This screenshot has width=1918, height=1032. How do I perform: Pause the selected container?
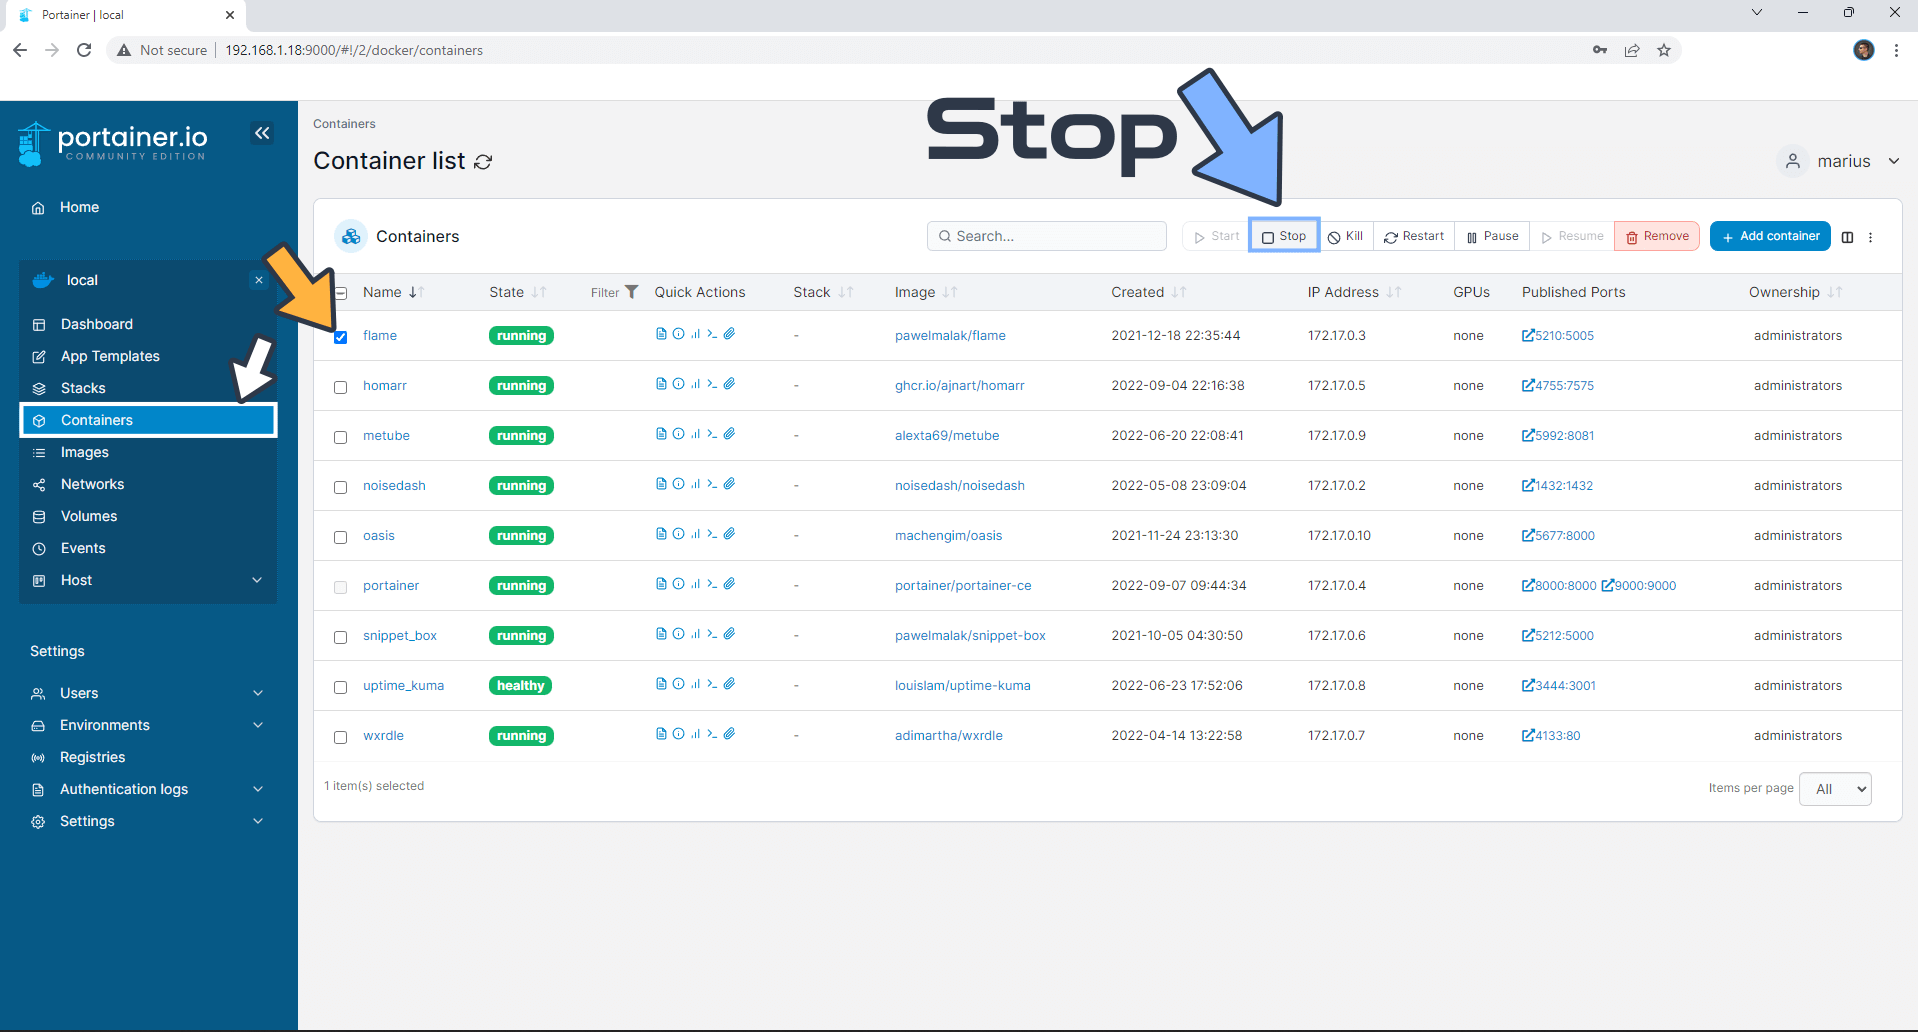tap(1492, 236)
